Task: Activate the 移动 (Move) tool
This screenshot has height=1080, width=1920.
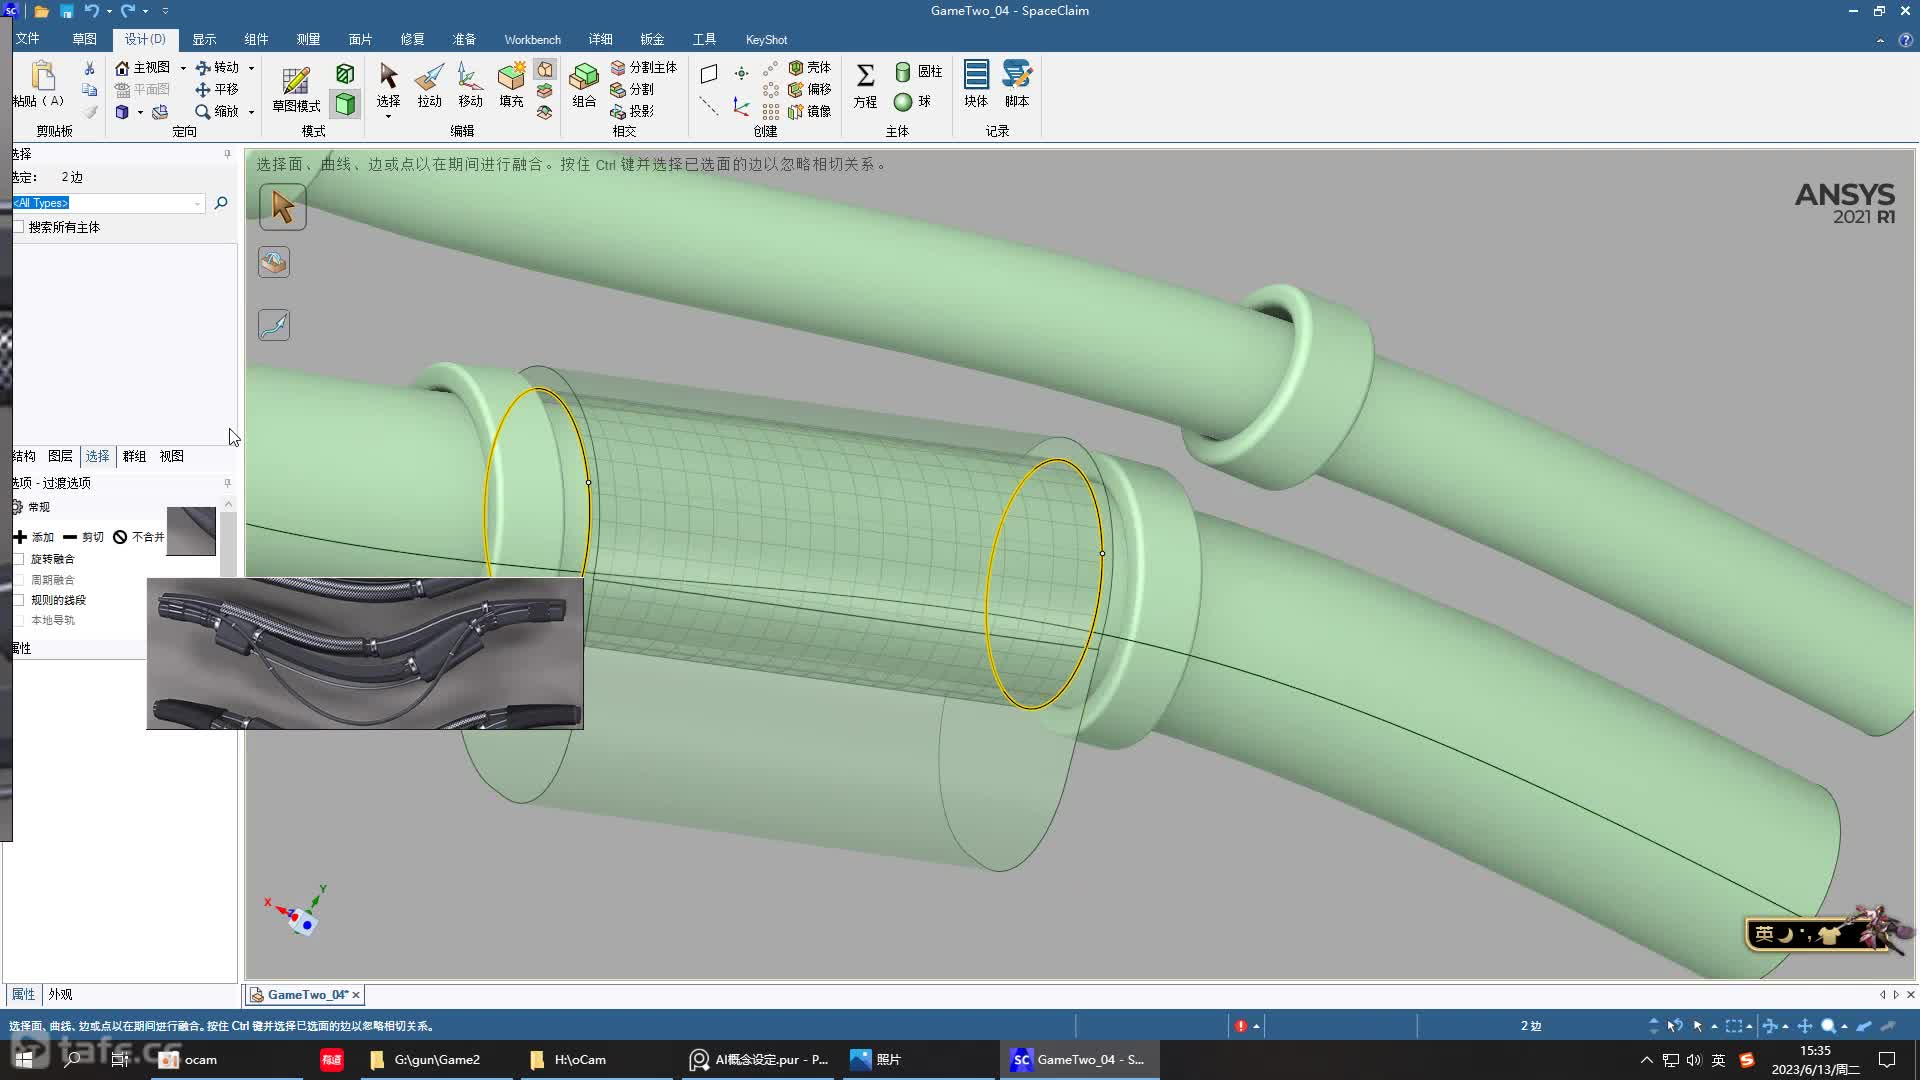Action: pos(470,84)
